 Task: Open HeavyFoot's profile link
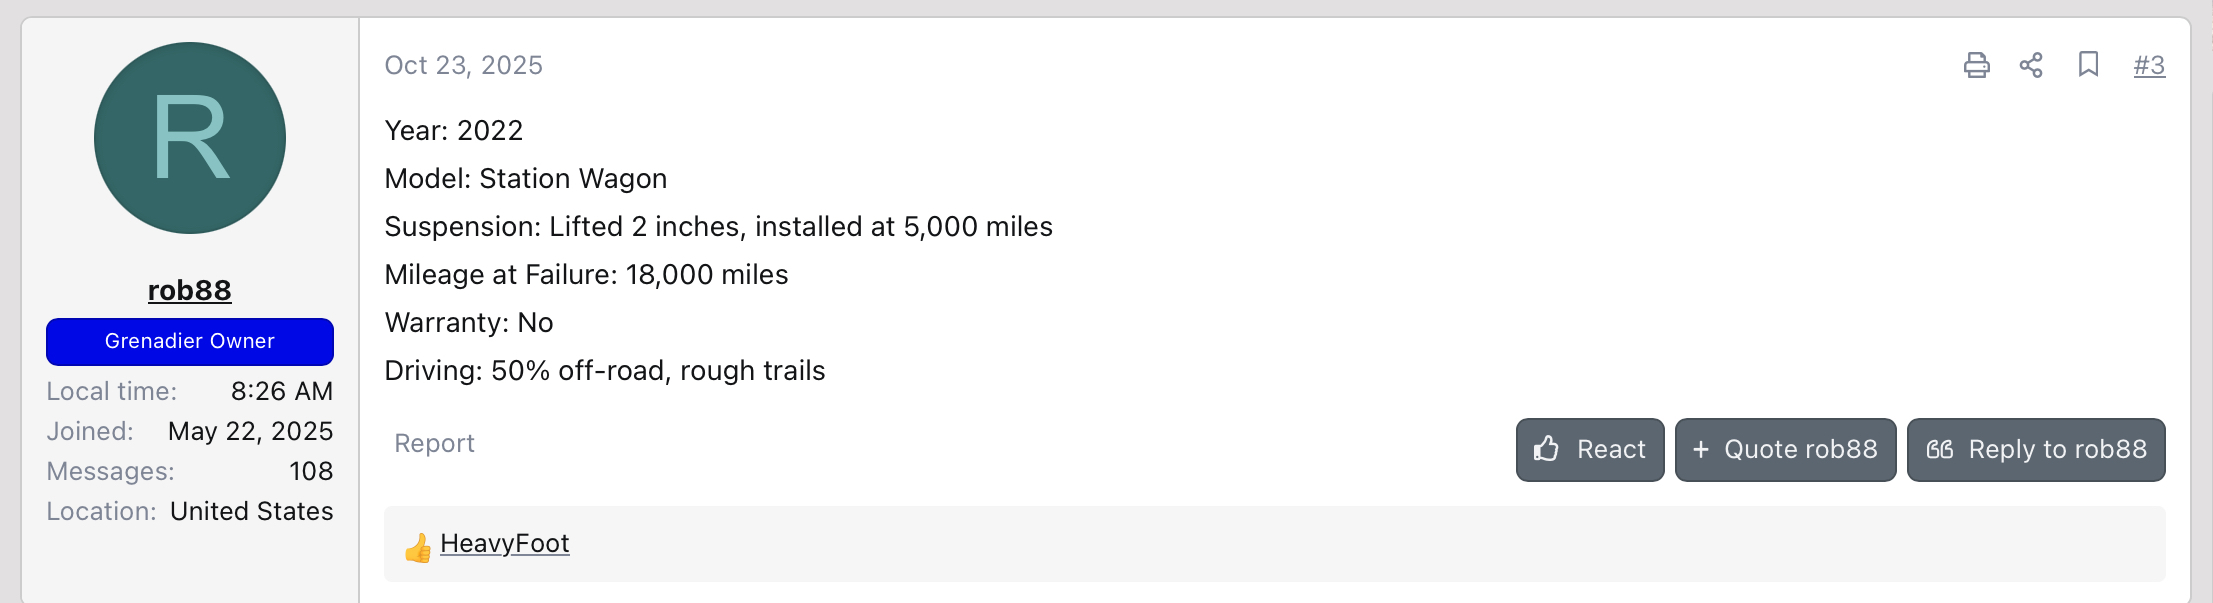[505, 543]
